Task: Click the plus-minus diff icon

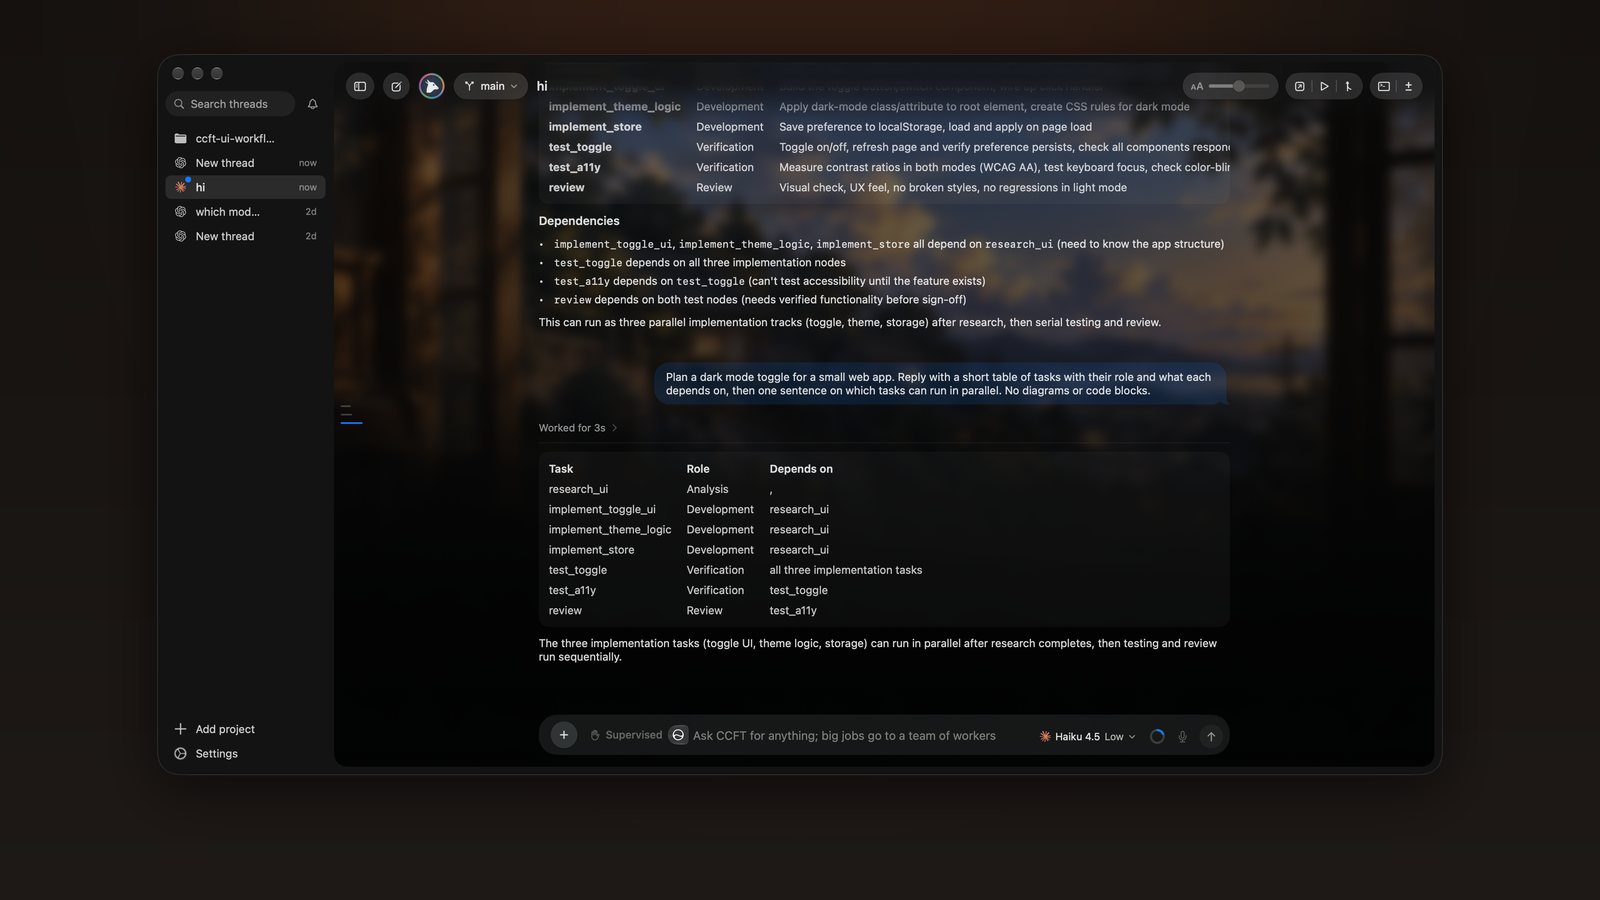Action: 1408,86
